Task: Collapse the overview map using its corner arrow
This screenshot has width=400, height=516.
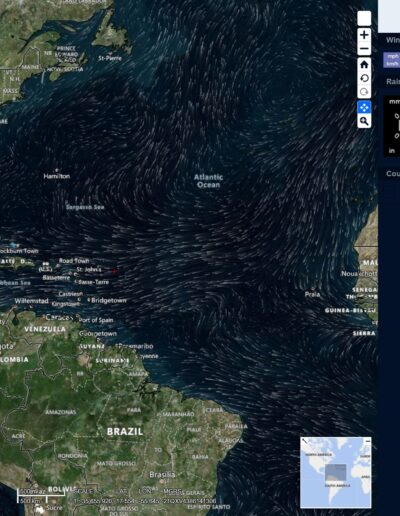Action: pos(305,441)
